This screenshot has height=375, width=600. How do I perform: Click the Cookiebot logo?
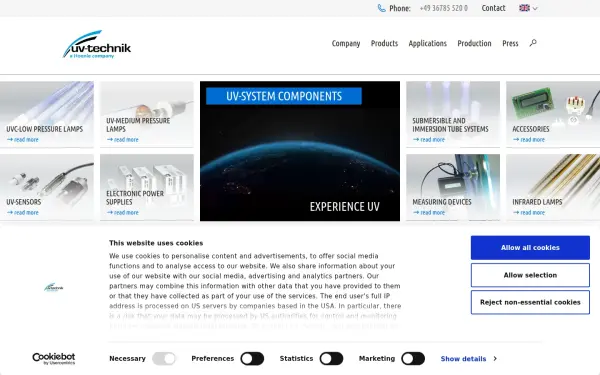point(54,359)
